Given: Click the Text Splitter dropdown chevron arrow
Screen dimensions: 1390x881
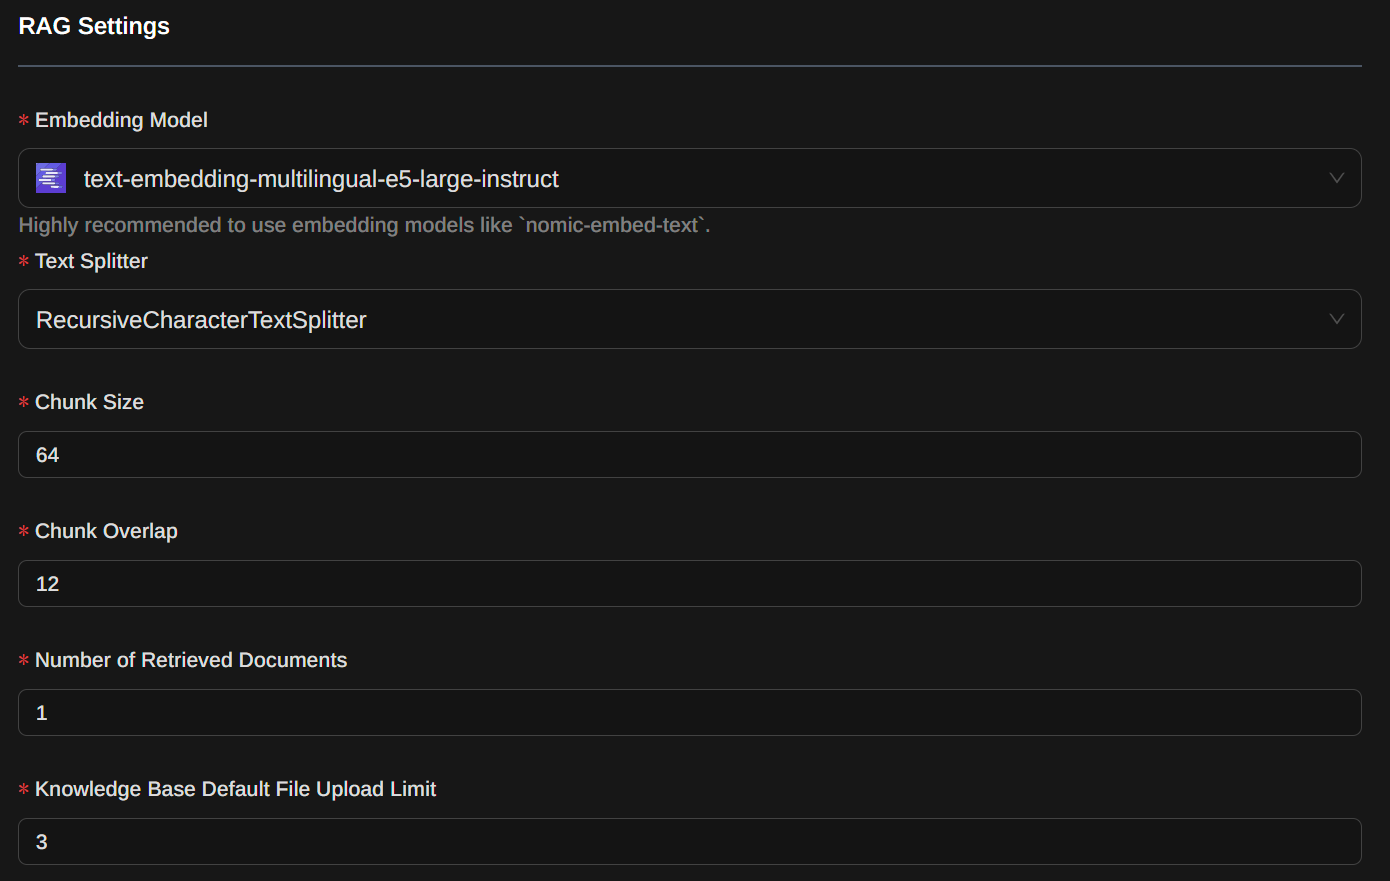Looking at the screenshot, I should tap(1336, 319).
